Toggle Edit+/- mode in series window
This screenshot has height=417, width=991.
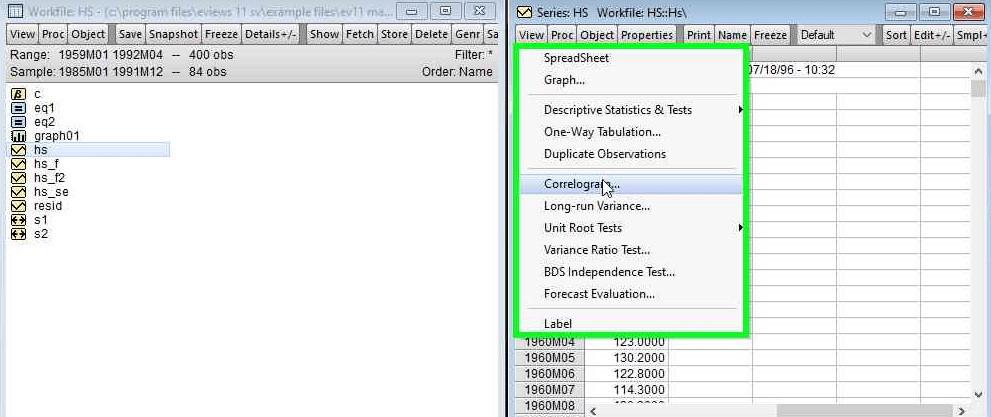coord(931,34)
